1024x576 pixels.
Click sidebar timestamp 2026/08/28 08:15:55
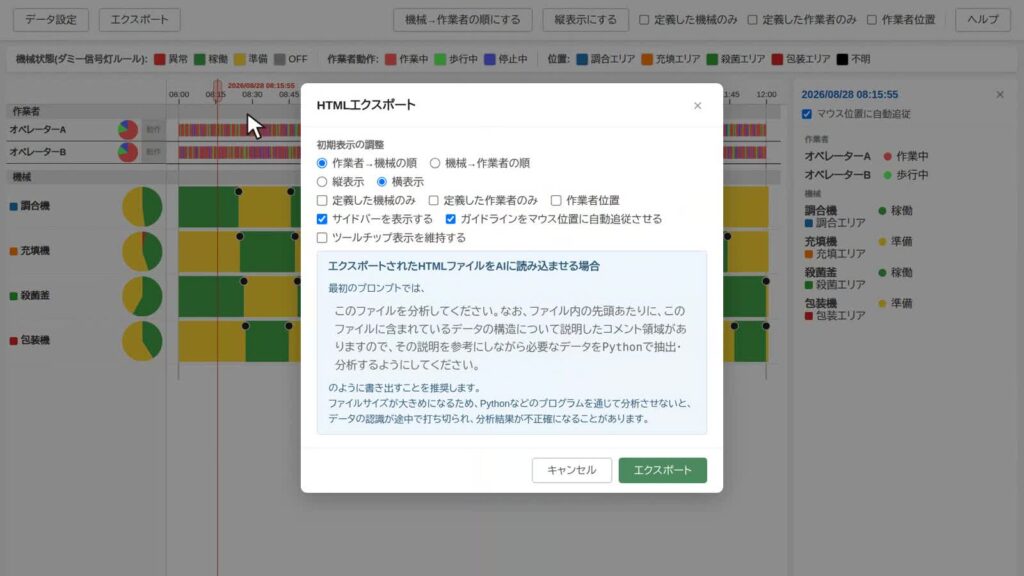point(850,95)
